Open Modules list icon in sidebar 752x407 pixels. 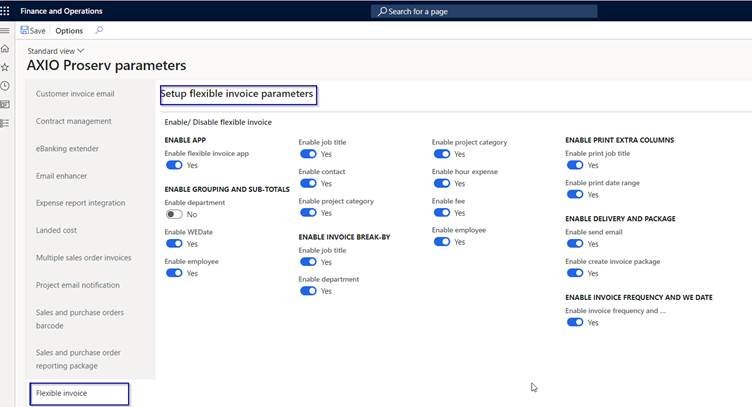tap(6, 123)
